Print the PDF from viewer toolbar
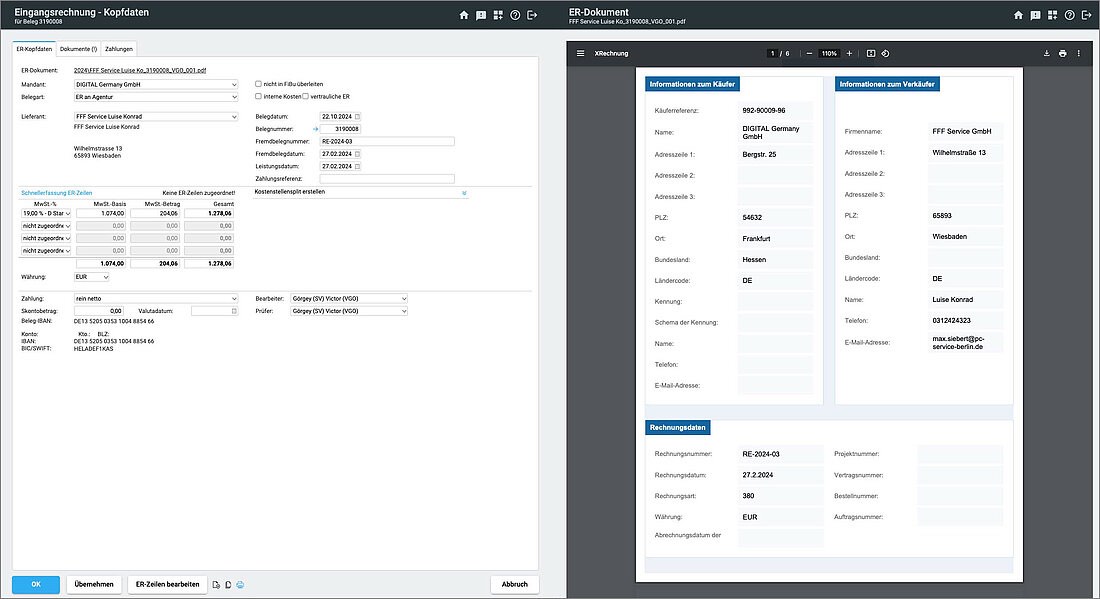 click(x=1062, y=53)
